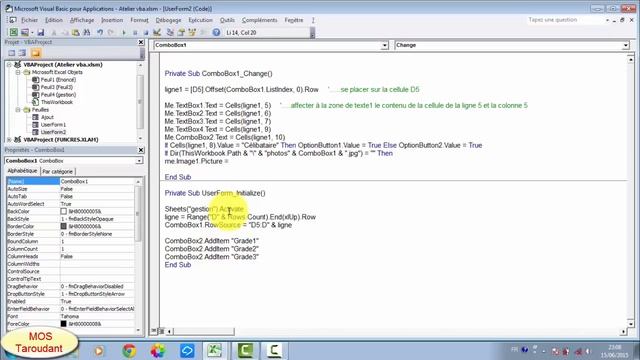This screenshot has height=360, width=640.
Task: Switch to the Alphabétique properties tab
Action: click(22, 171)
